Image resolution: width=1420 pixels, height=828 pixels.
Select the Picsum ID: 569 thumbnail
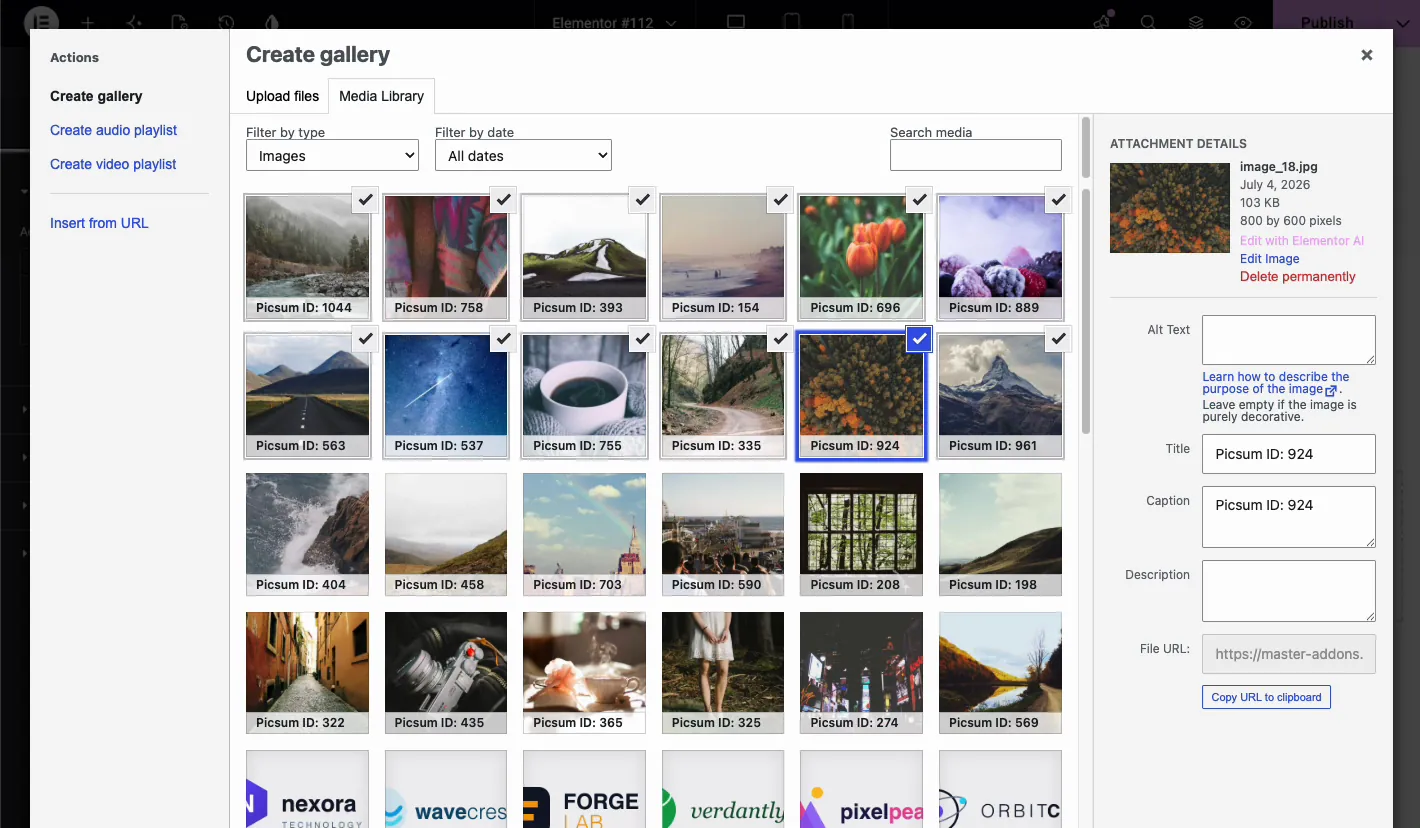[x=1000, y=673]
